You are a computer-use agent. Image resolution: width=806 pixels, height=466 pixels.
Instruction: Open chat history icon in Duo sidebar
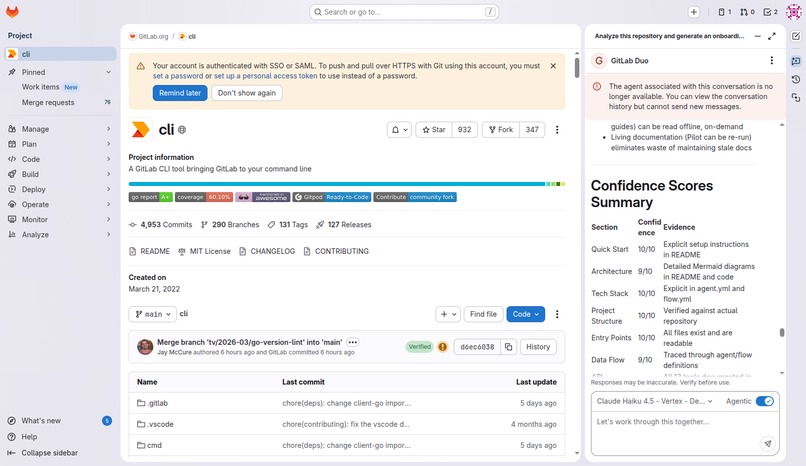[x=796, y=79]
